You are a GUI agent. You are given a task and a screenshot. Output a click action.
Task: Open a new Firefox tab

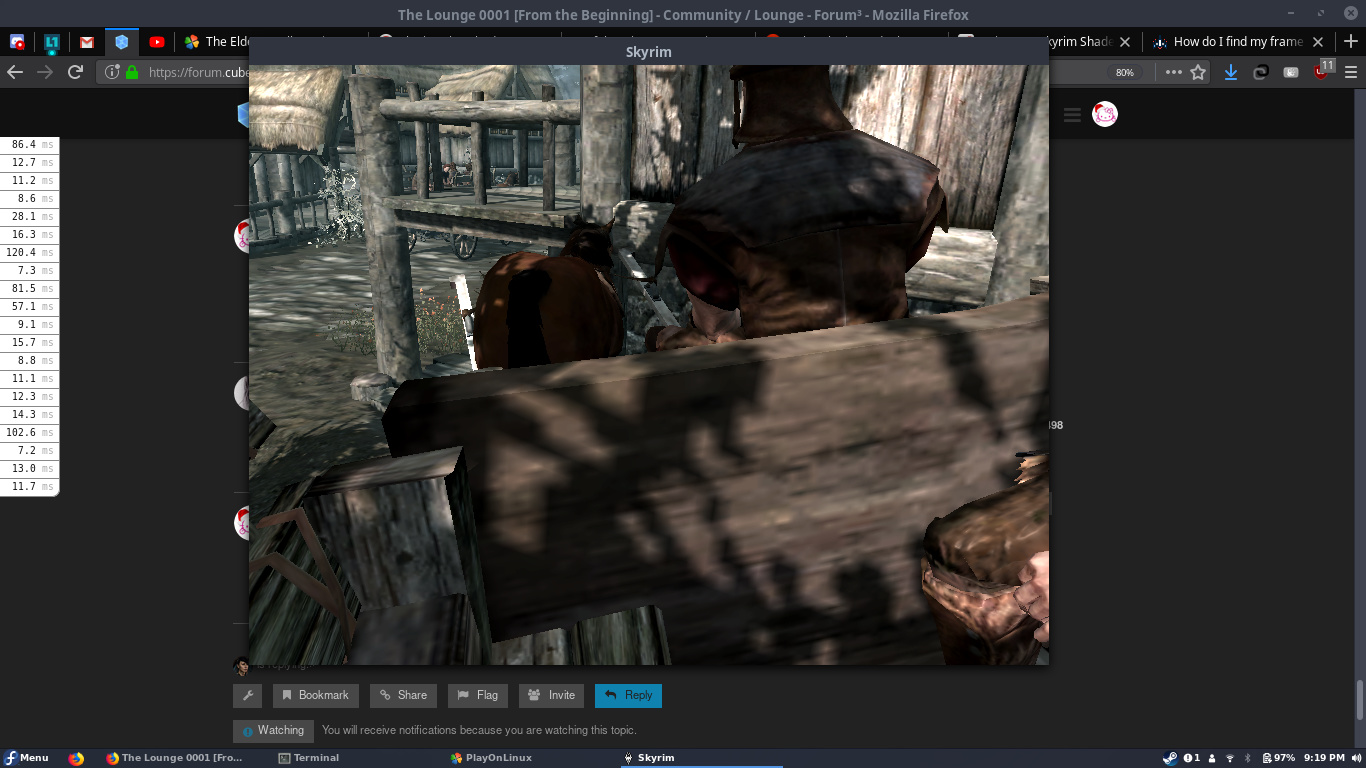(x=1351, y=42)
